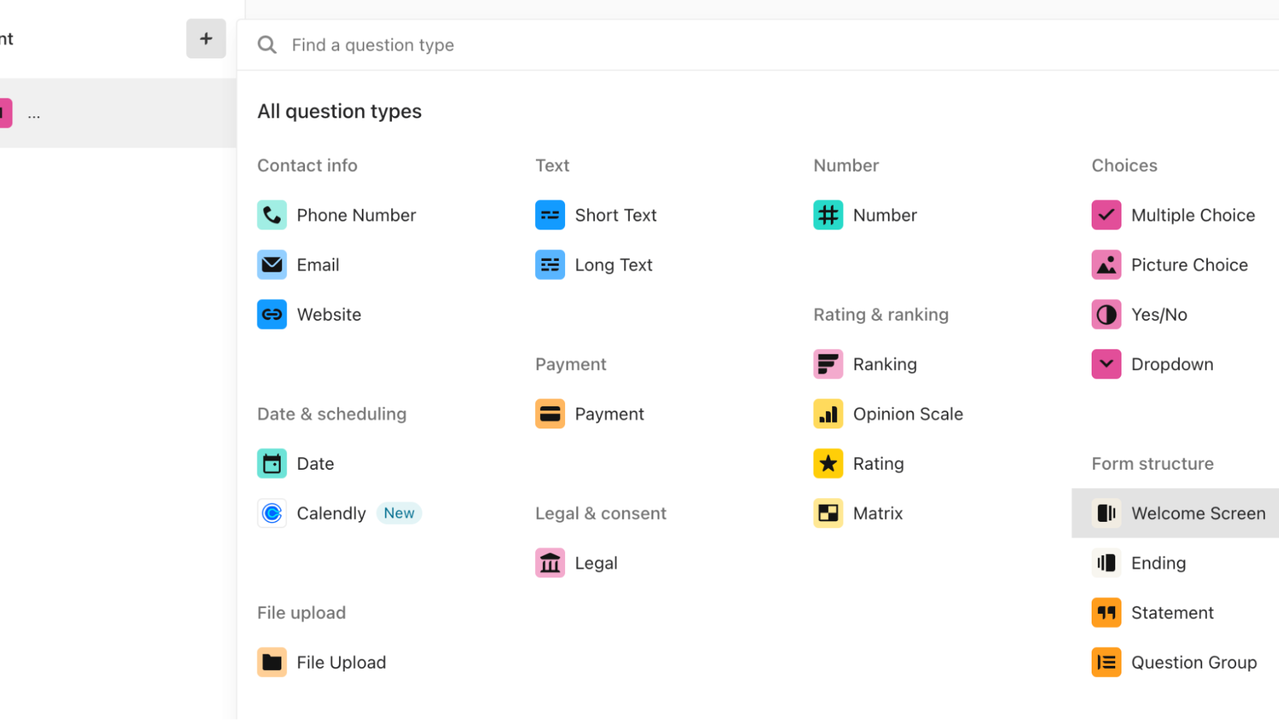Image resolution: width=1279 pixels, height=720 pixels.
Task: Choose the Opinion Scale bar icon
Action: (828, 414)
